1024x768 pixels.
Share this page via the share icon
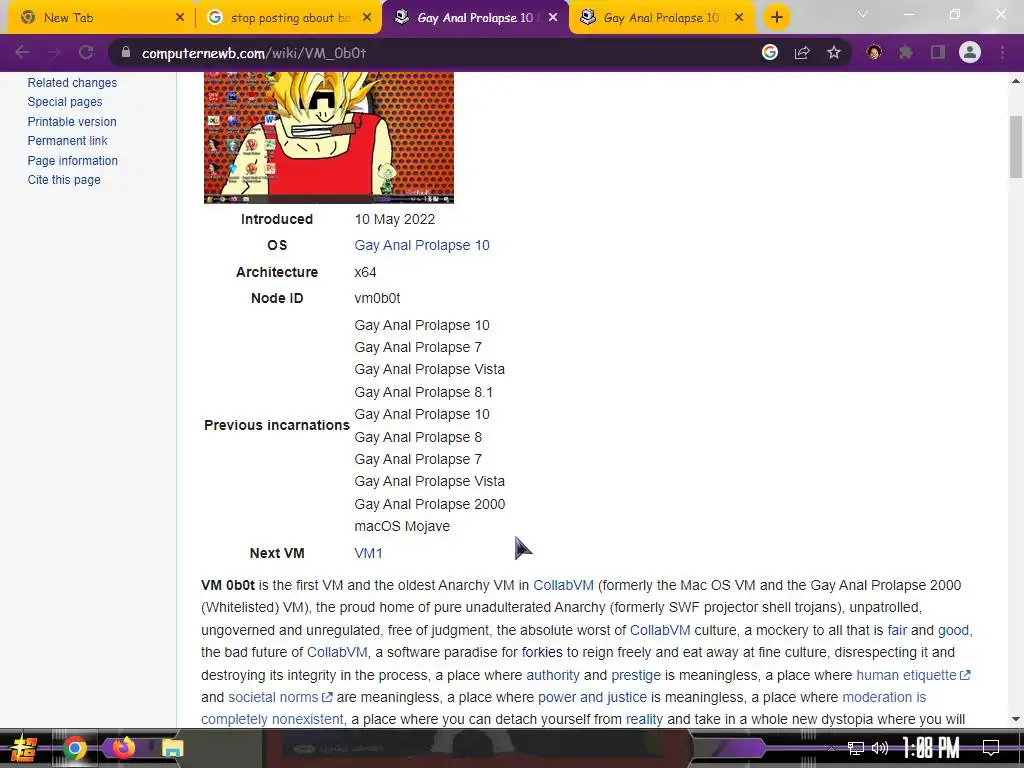coord(802,52)
